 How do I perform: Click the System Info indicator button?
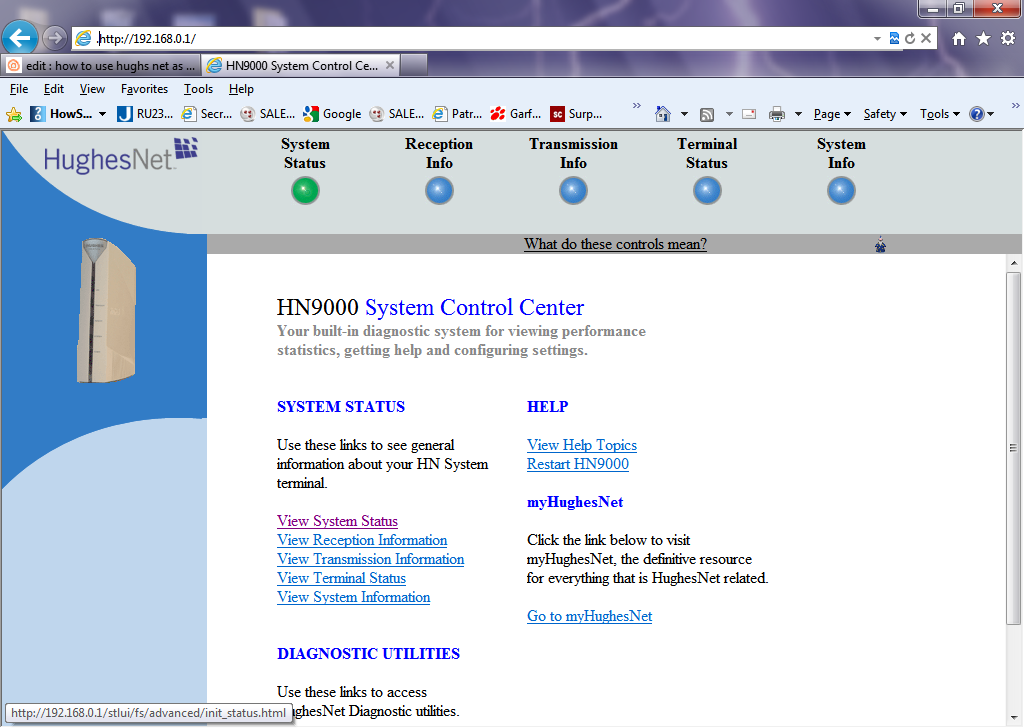coord(841,190)
